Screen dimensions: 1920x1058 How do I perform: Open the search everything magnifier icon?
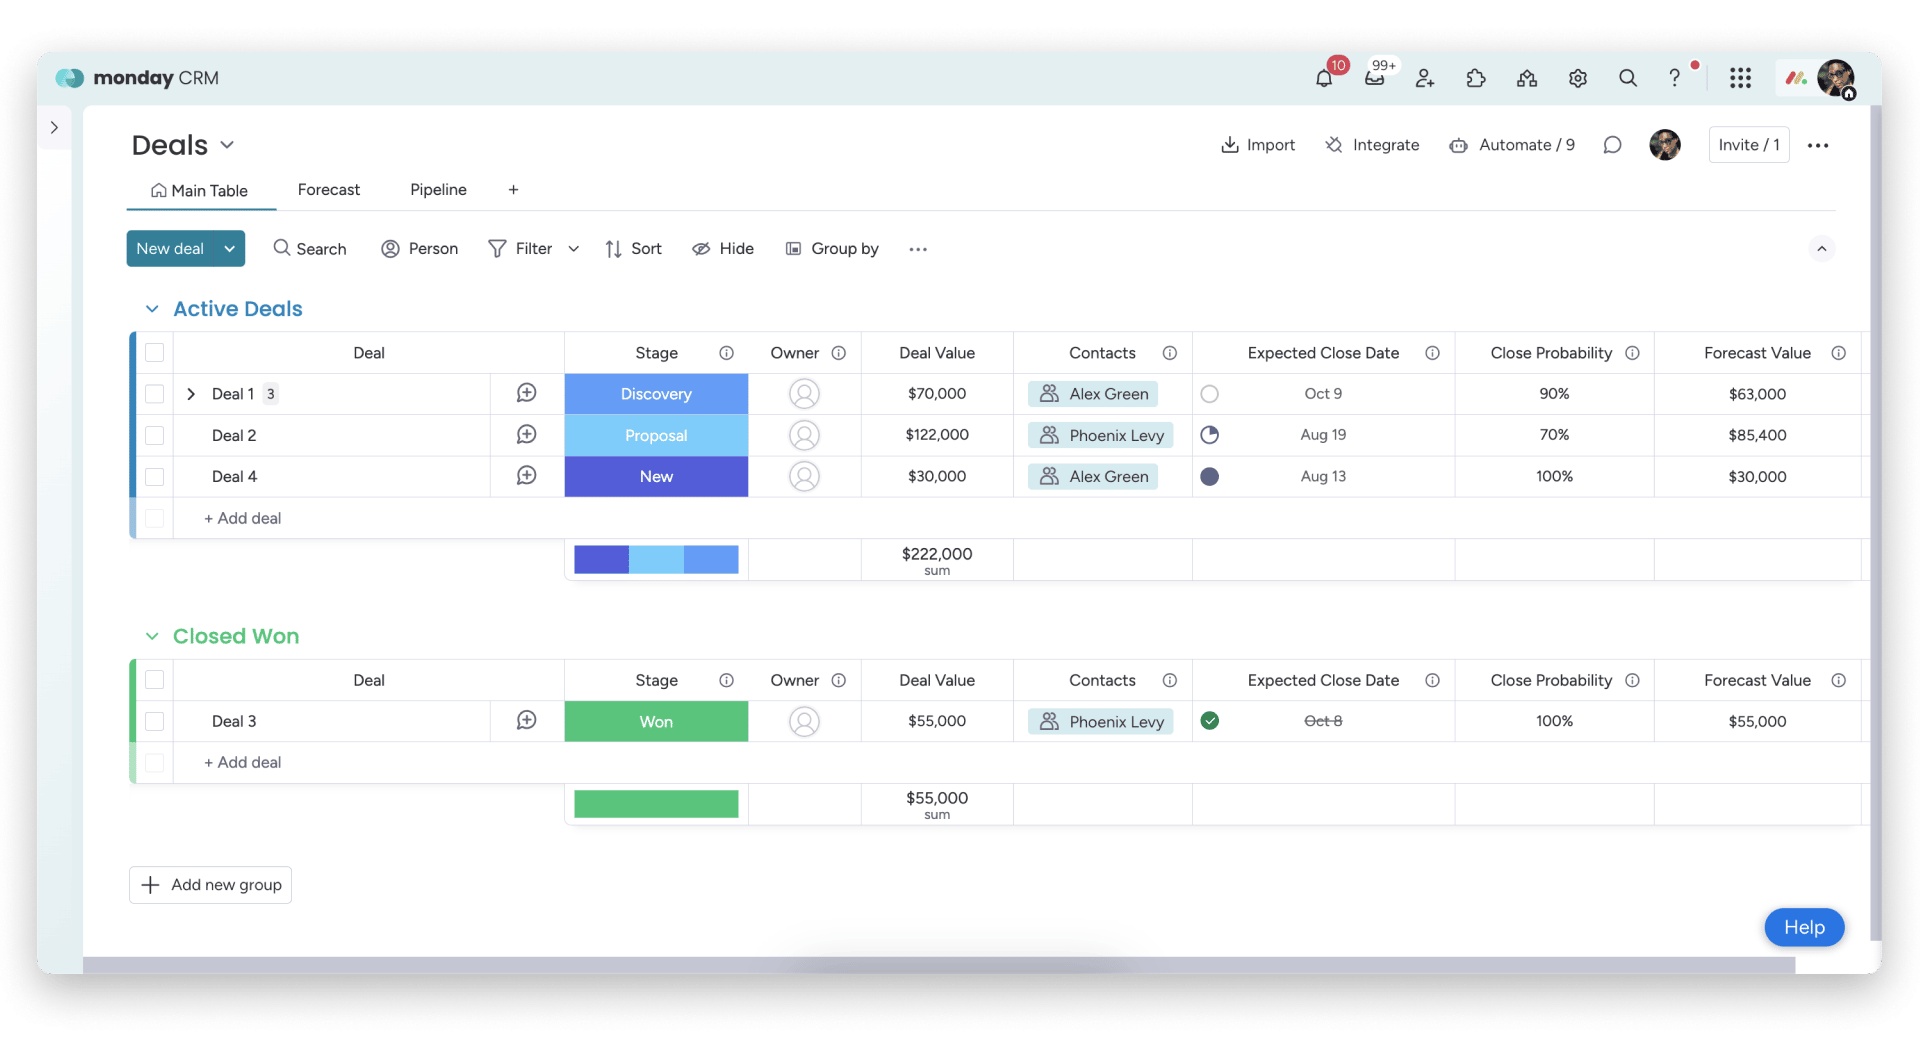point(1628,78)
